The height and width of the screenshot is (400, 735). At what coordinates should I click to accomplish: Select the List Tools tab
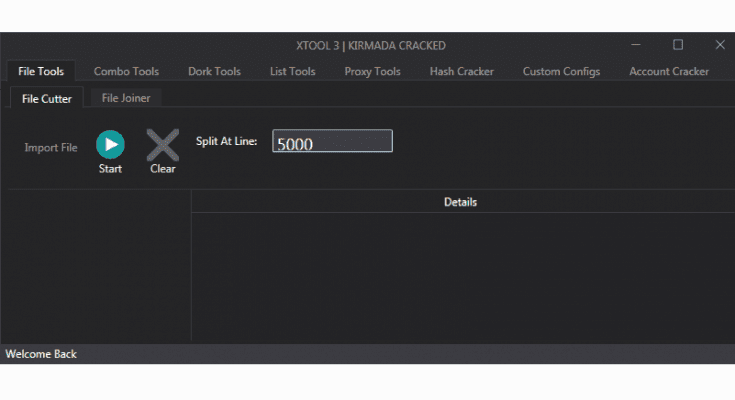point(292,72)
